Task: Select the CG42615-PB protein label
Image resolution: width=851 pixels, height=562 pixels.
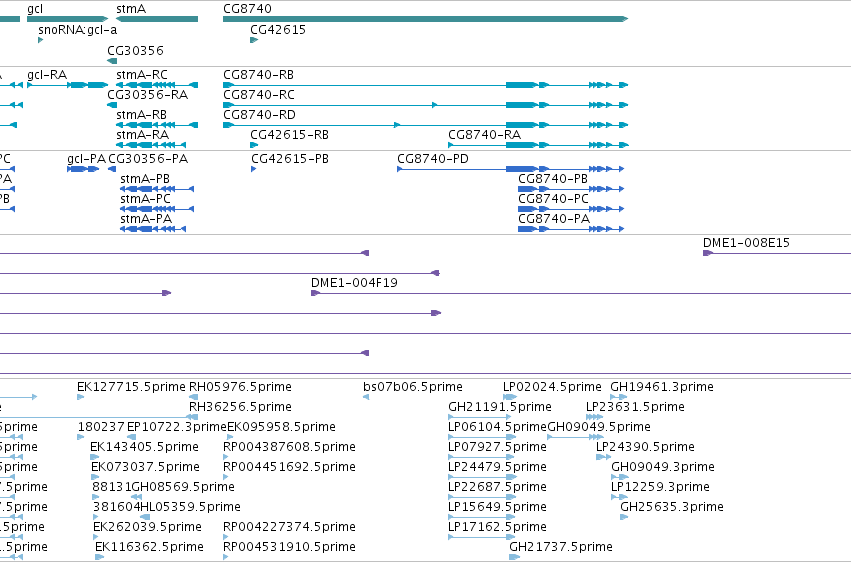Action: 290,159
